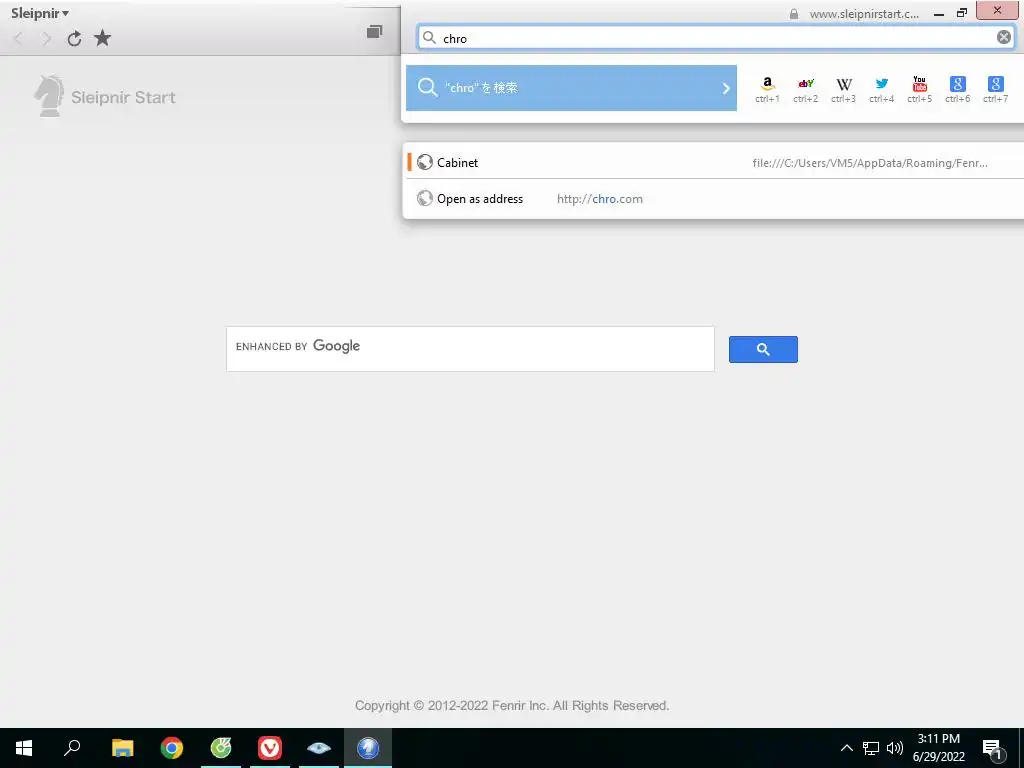Open the notification center icon

pyautogui.click(x=992, y=748)
